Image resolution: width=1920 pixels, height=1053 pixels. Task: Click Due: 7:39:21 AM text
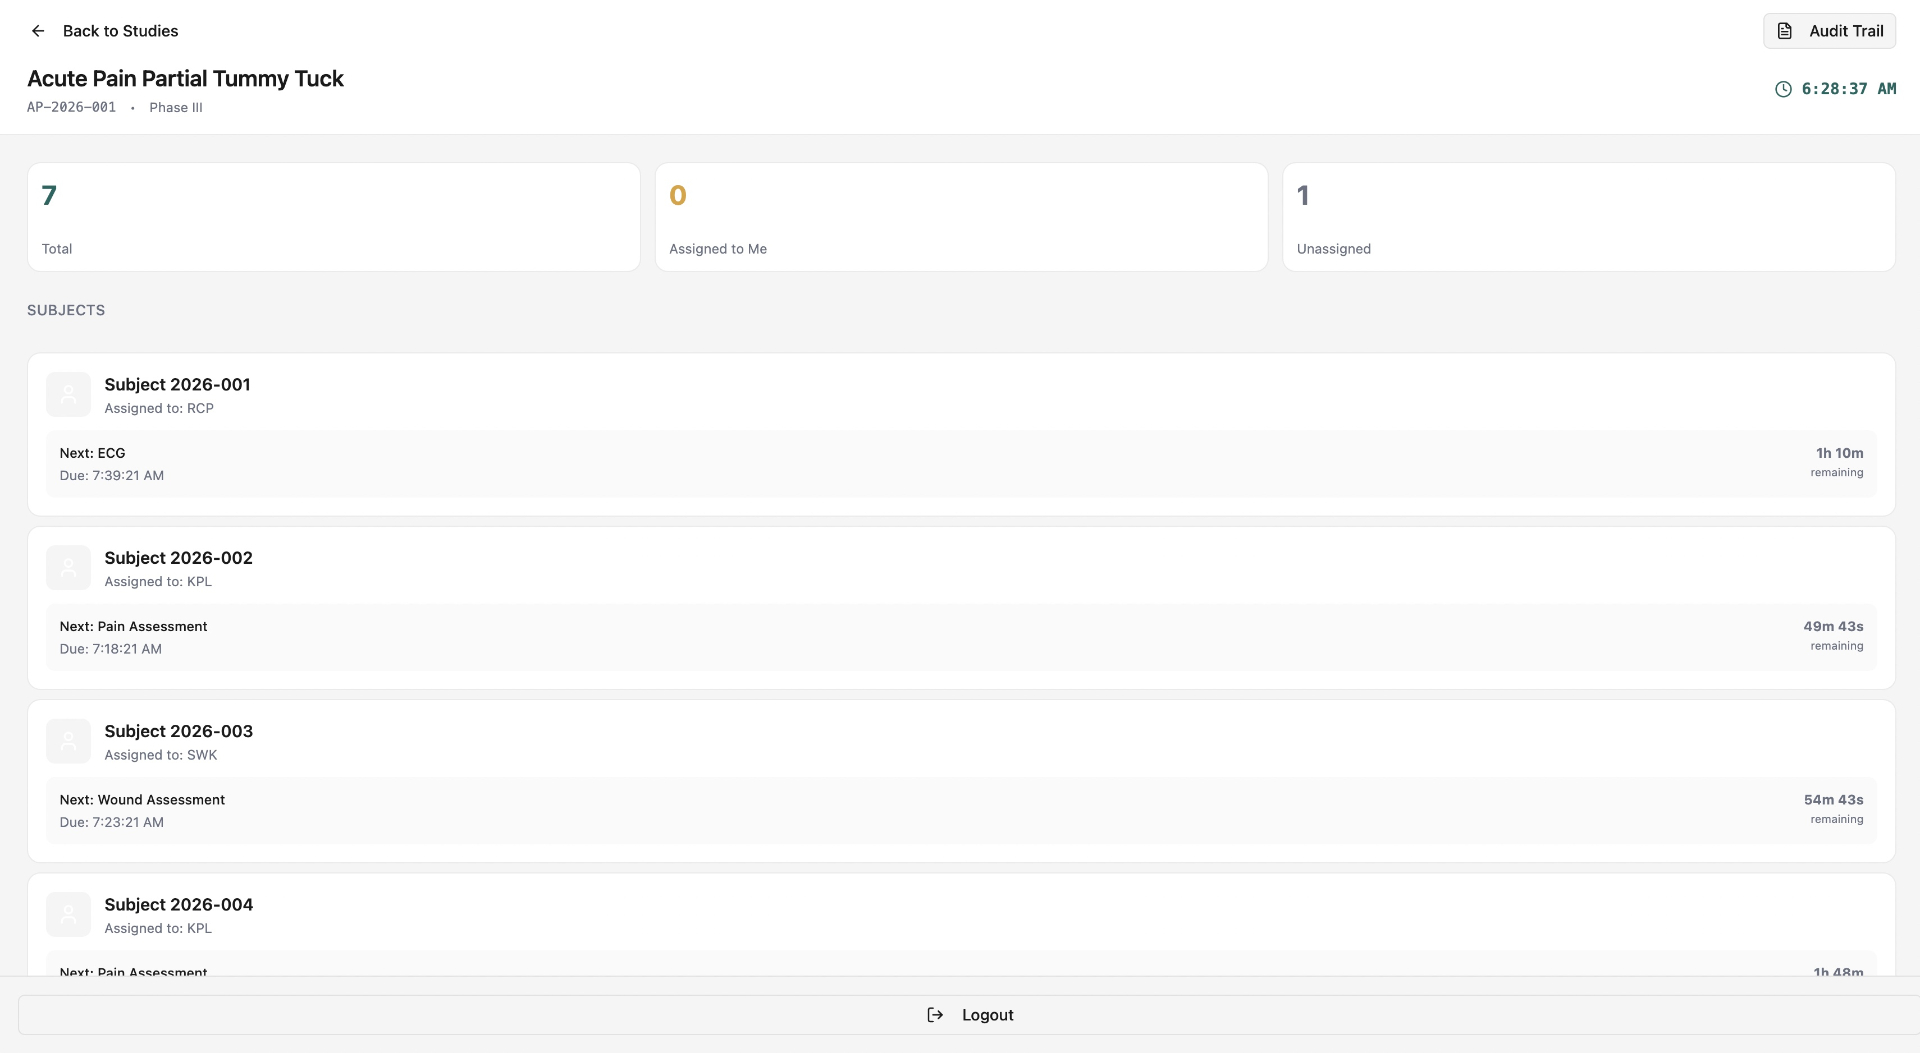point(111,476)
